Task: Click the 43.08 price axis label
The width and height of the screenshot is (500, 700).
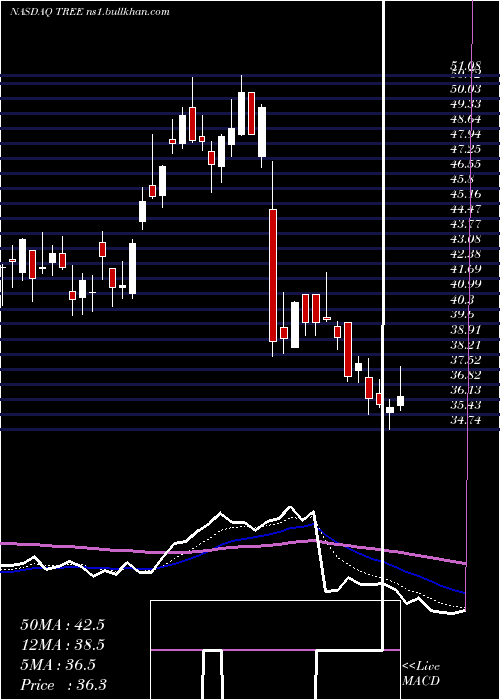Action: 465,239
